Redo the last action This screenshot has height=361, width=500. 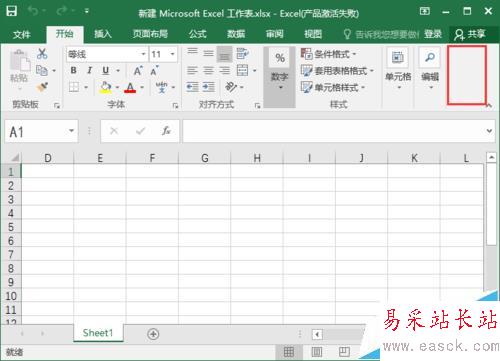tap(62, 11)
